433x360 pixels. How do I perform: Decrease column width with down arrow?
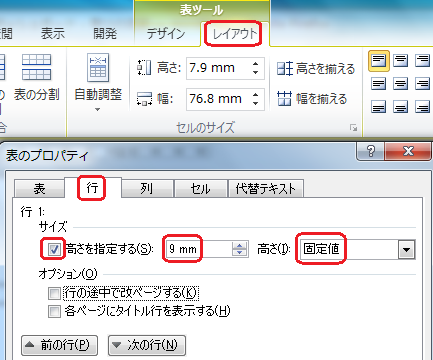pyautogui.click(x=255, y=103)
